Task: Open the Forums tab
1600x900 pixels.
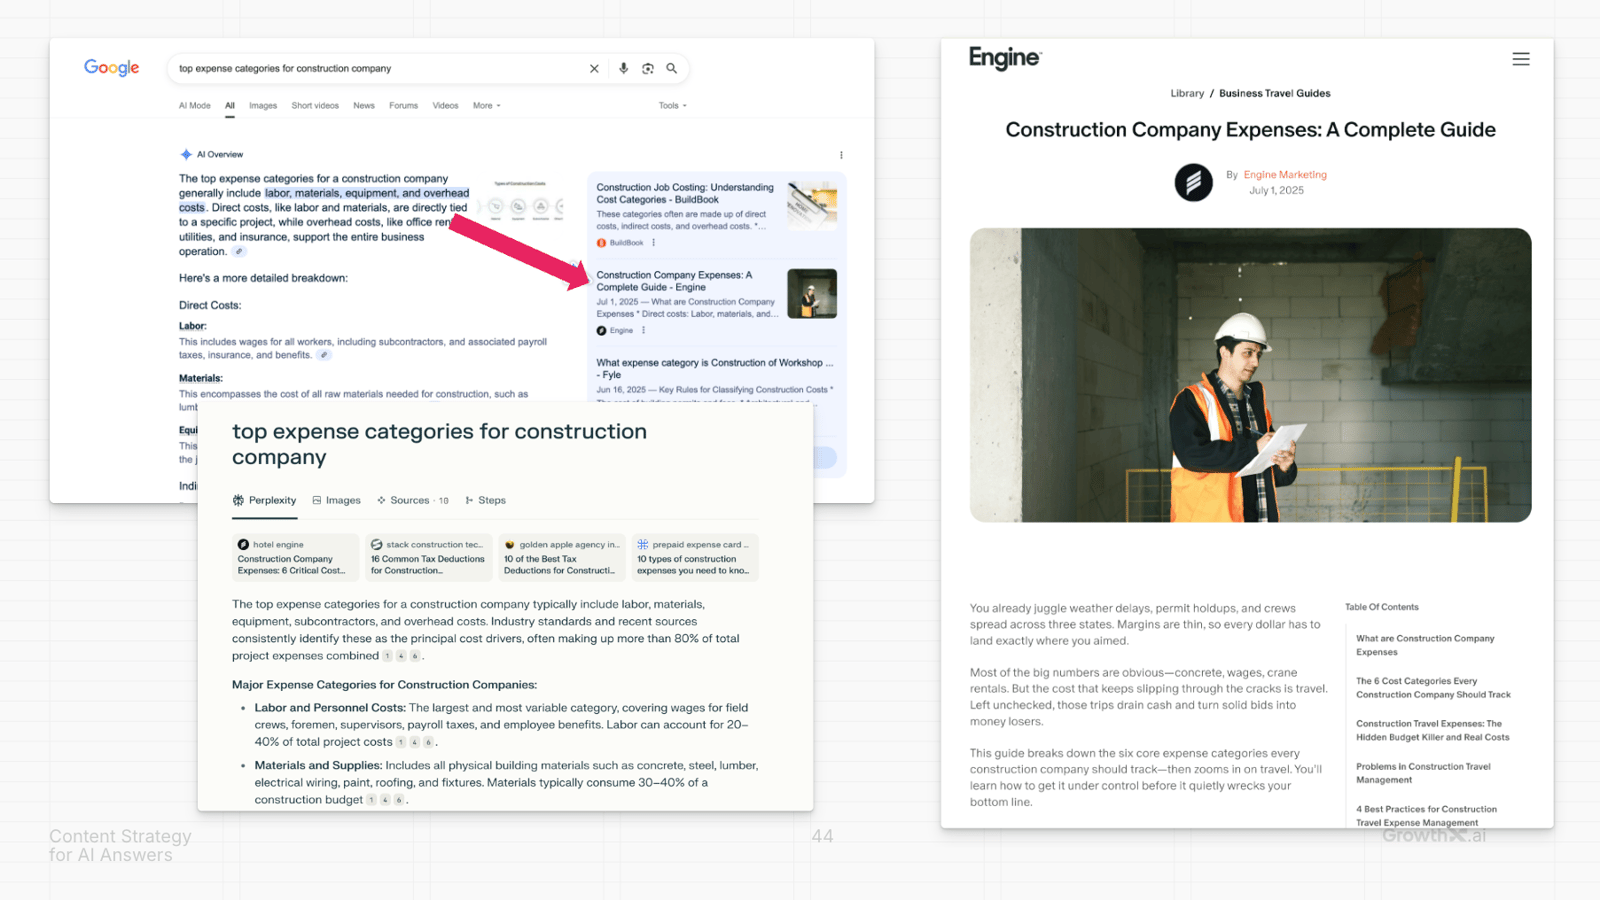Action: point(404,106)
